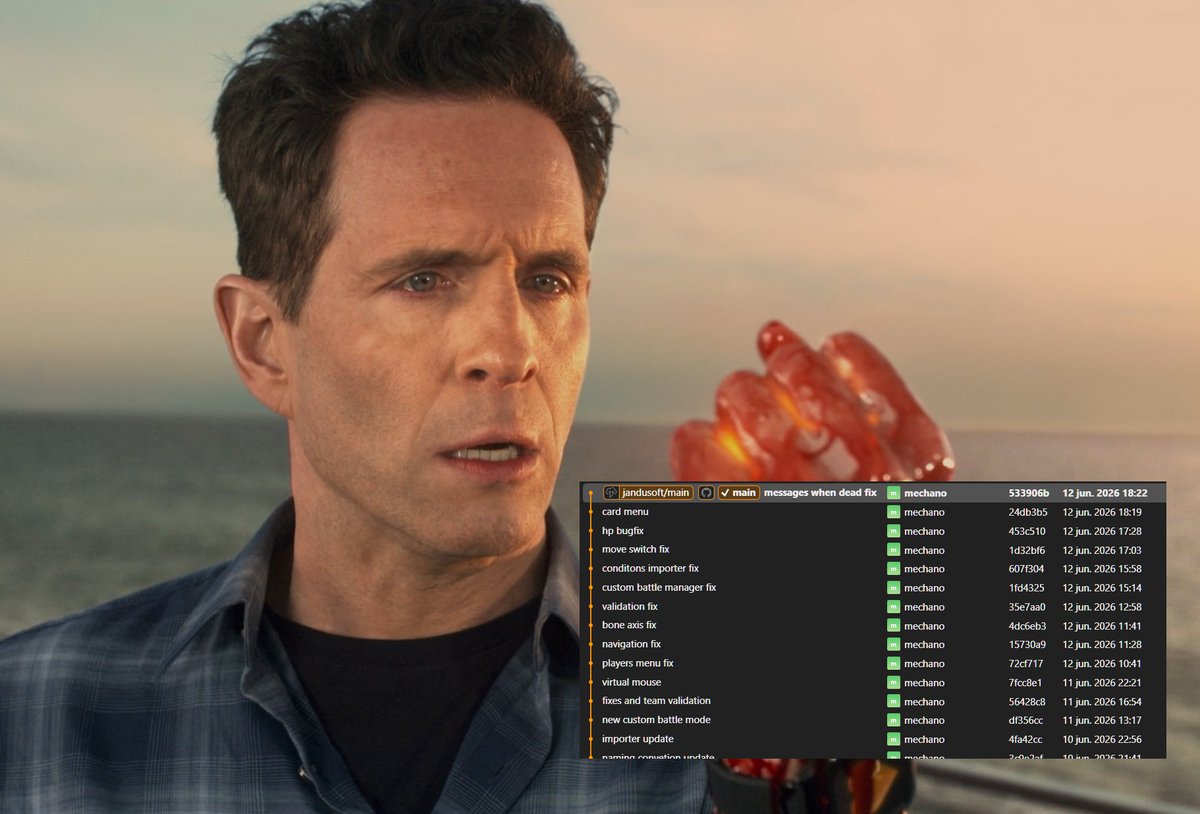Click author name mechano on card menu row
The width and height of the screenshot is (1200, 814).
924,512
